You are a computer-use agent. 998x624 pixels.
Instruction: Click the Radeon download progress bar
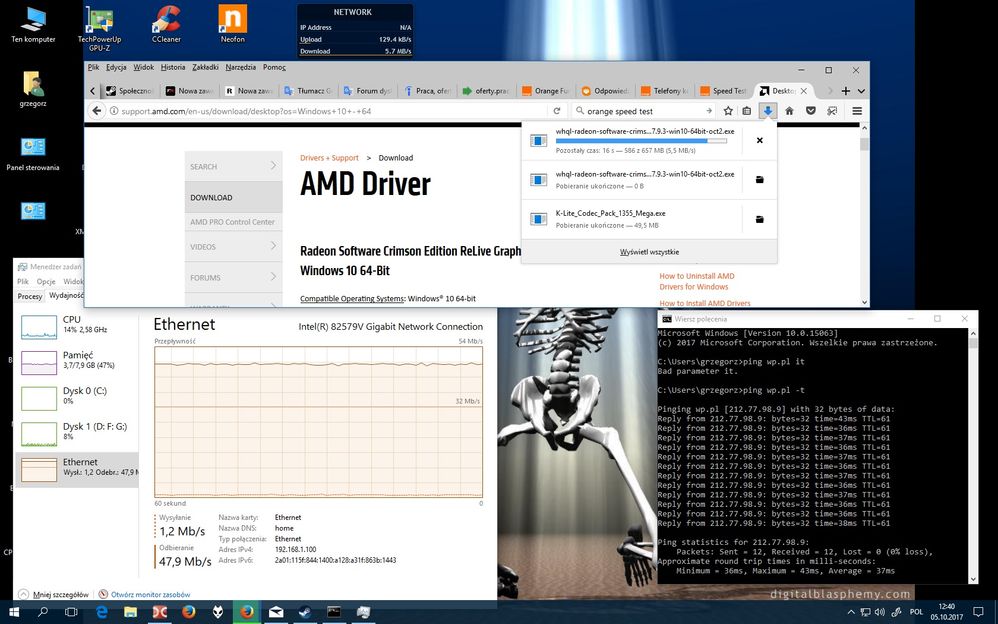pos(640,141)
